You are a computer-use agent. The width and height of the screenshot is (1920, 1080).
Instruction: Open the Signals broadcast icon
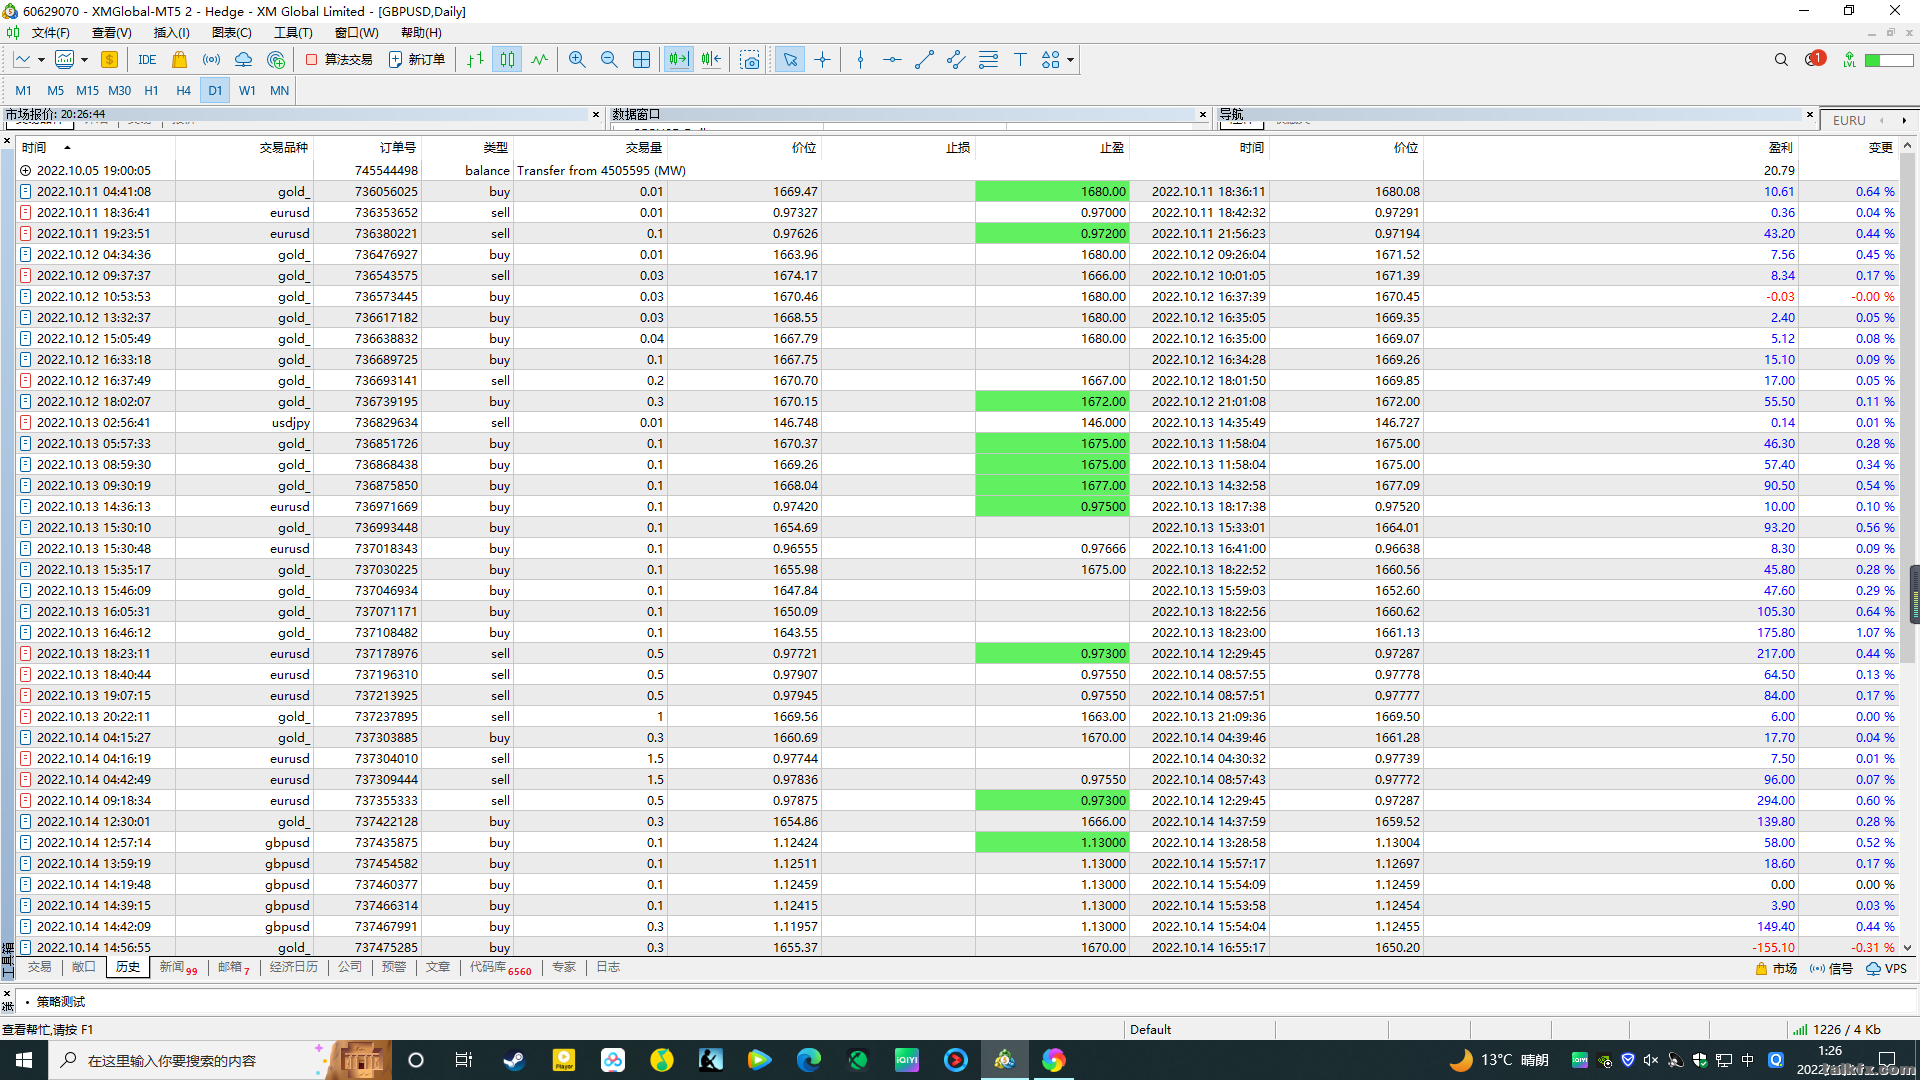211,60
